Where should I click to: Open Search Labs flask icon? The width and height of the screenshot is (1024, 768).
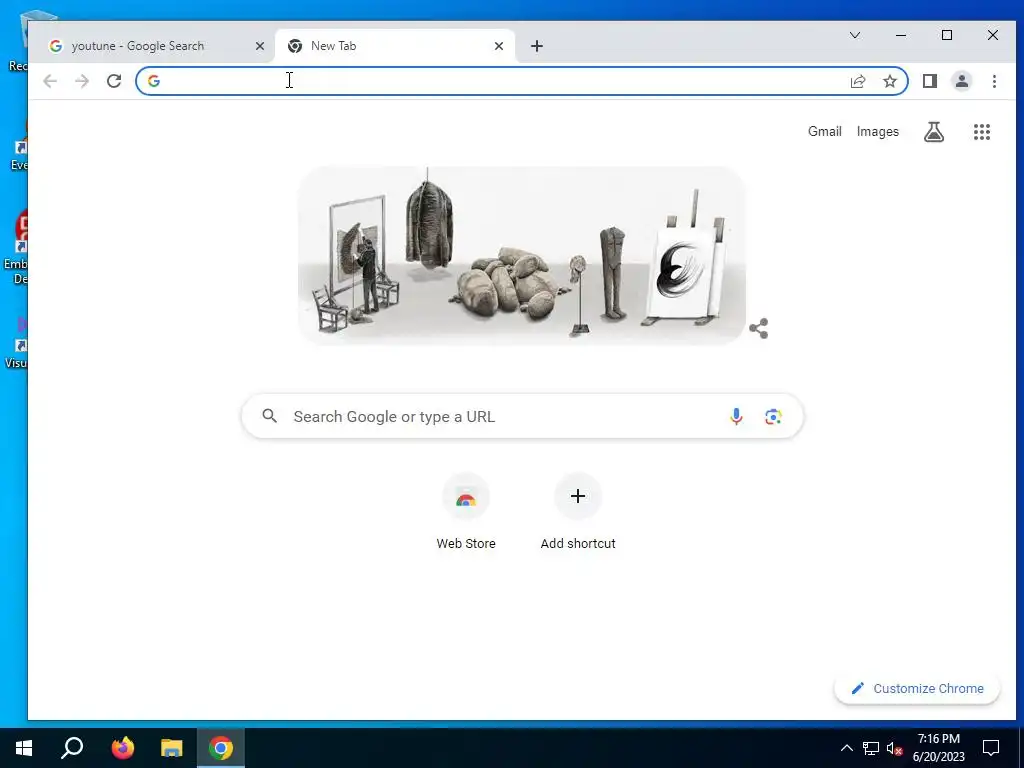[x=934, y=132]
